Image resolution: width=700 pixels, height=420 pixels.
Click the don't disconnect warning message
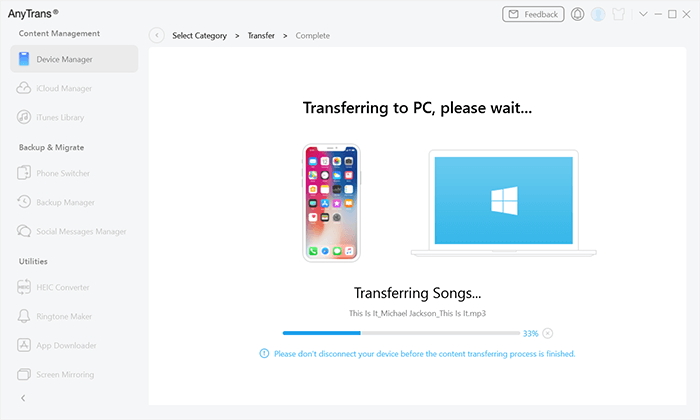coord(425,353)
